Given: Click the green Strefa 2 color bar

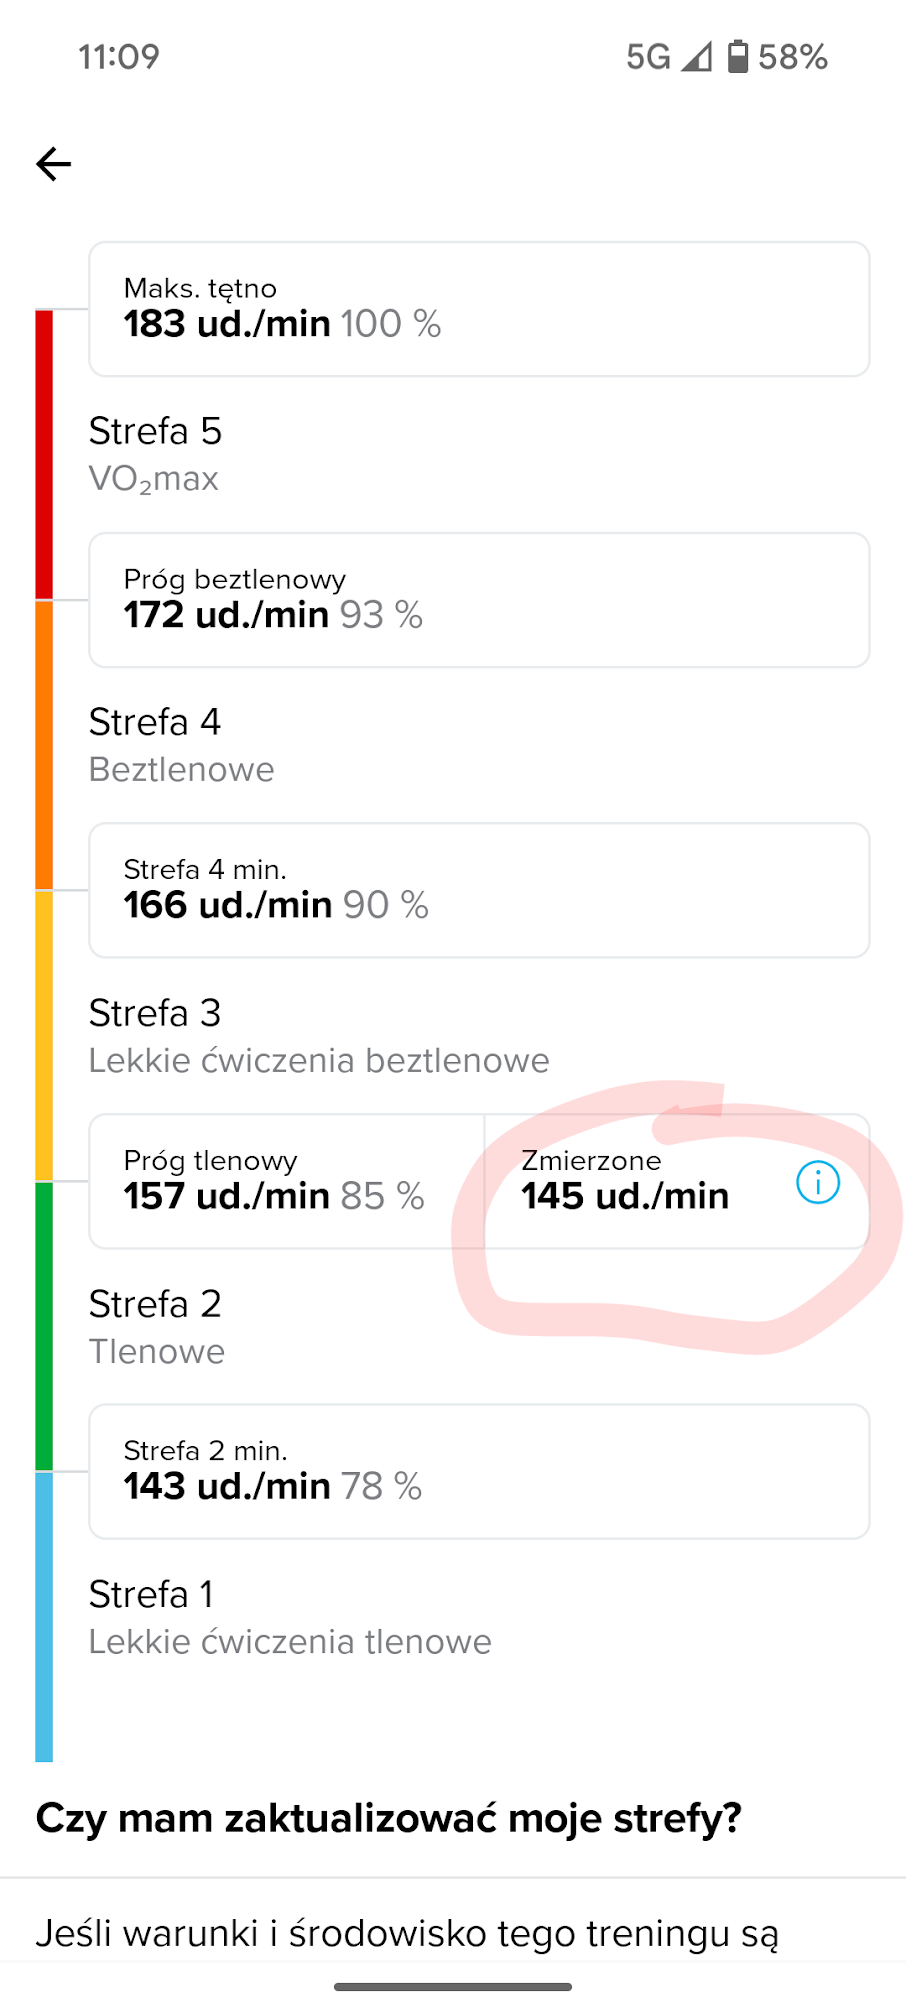Looking at the screenshot, I should [x=44, y=1327].
